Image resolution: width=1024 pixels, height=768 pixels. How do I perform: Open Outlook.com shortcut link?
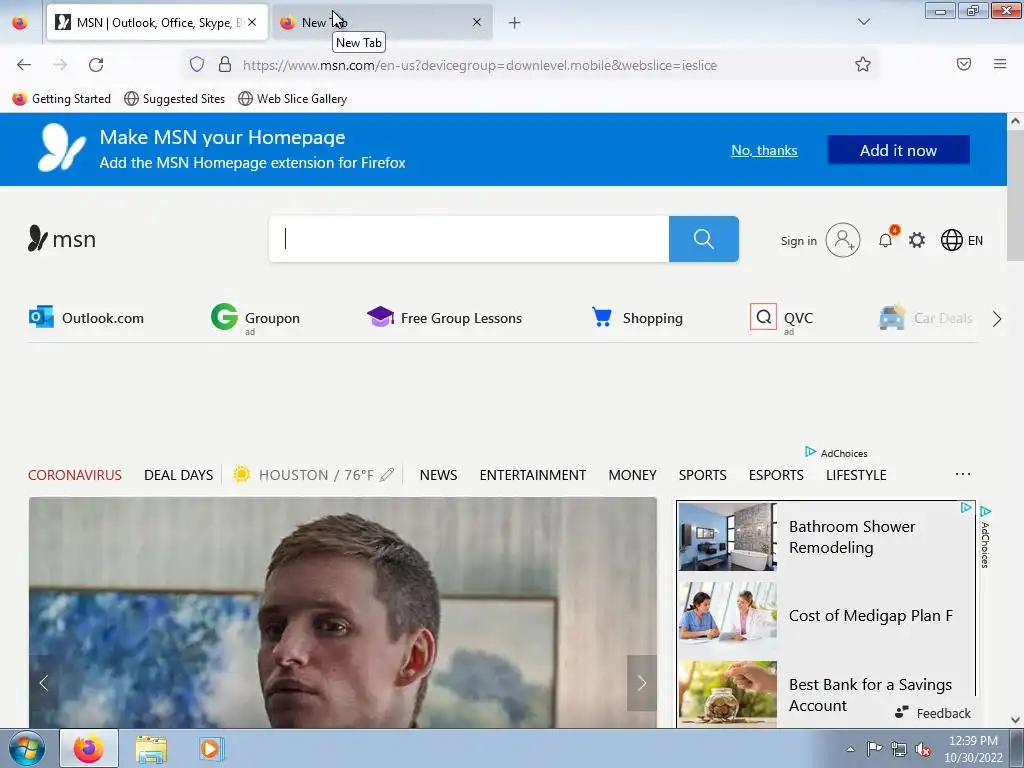[86, 318]
